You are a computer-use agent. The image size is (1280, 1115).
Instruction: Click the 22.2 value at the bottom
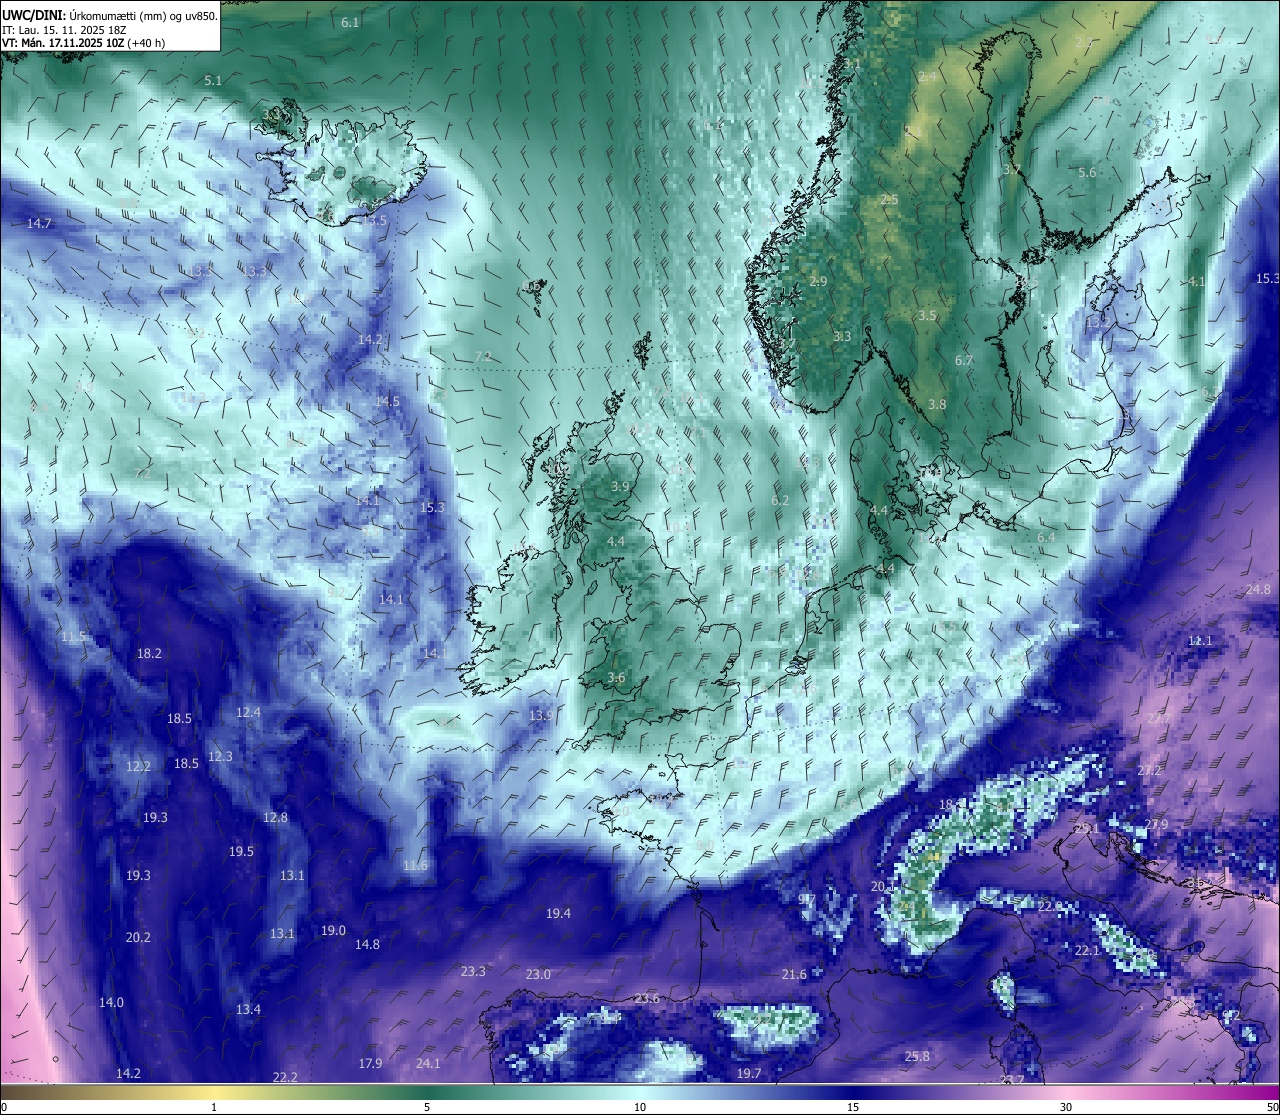click(285, 1077)
